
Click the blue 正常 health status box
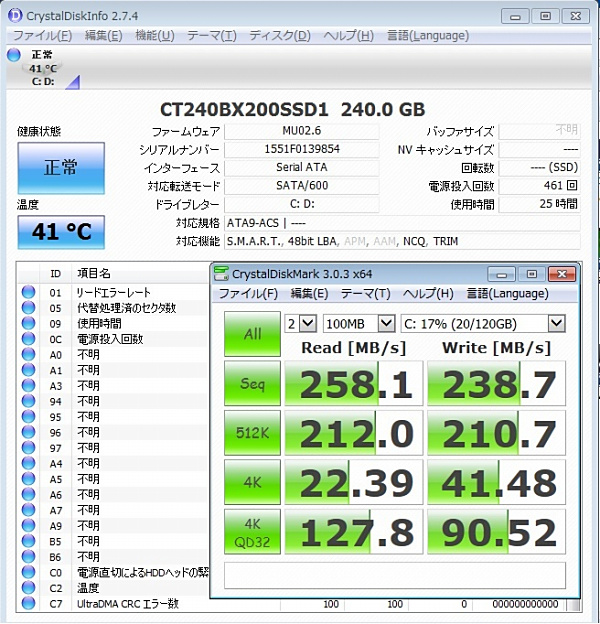(60, 167)
